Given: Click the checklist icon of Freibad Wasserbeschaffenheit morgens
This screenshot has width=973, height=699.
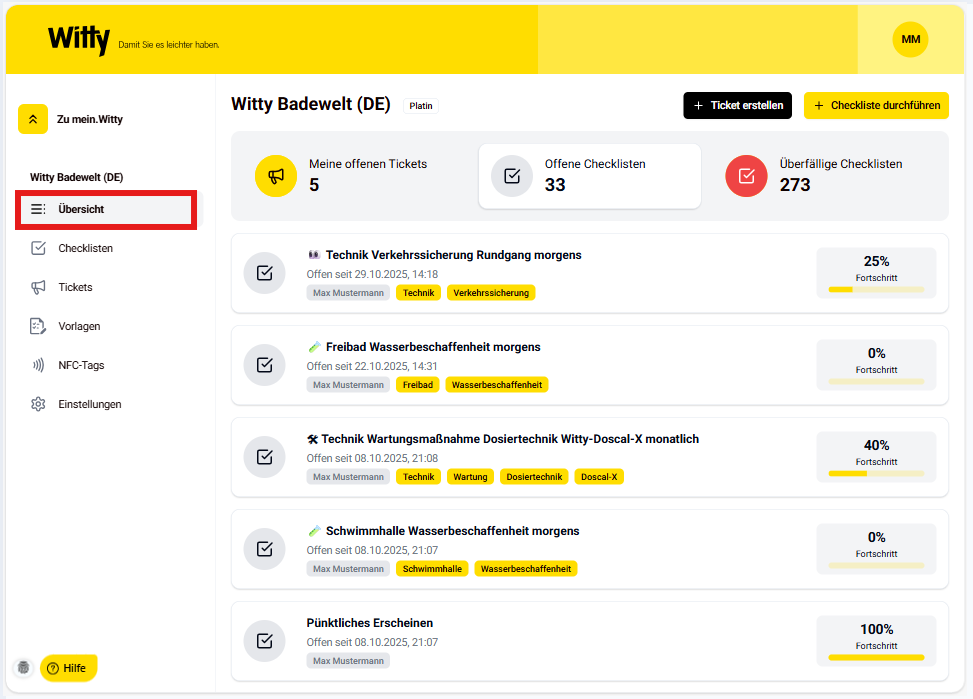Looking at the screenshot, I should point(264,365).
